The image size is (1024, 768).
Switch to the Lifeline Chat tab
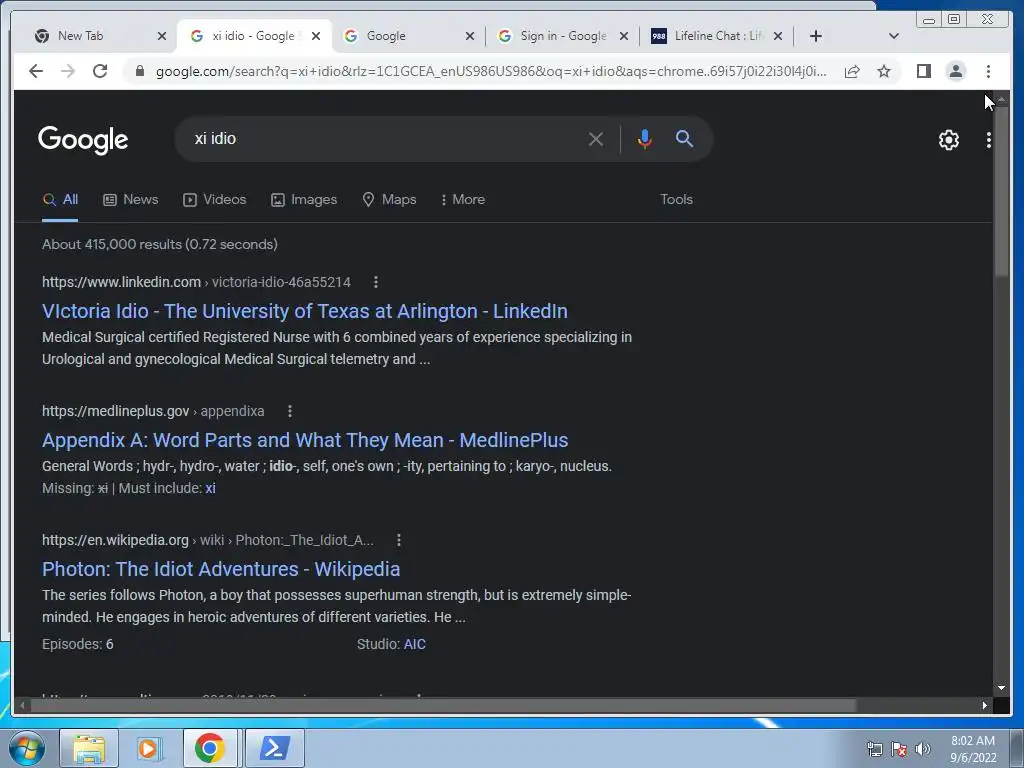coord(716,36)
